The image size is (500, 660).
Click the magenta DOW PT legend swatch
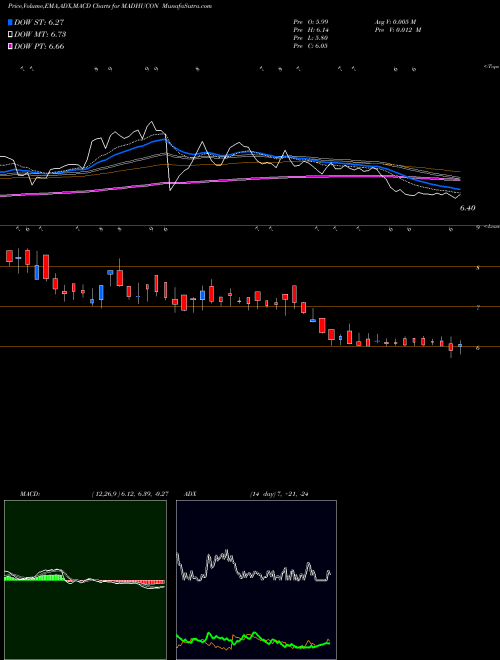click(11, 46)
